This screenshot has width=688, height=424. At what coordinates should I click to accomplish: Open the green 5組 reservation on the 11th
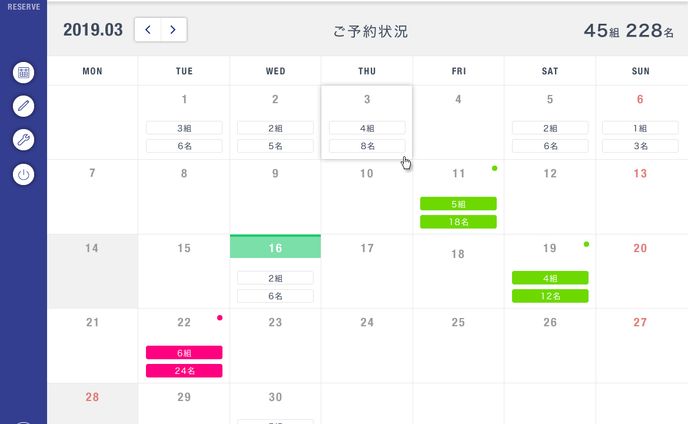(x=458, y=203)
